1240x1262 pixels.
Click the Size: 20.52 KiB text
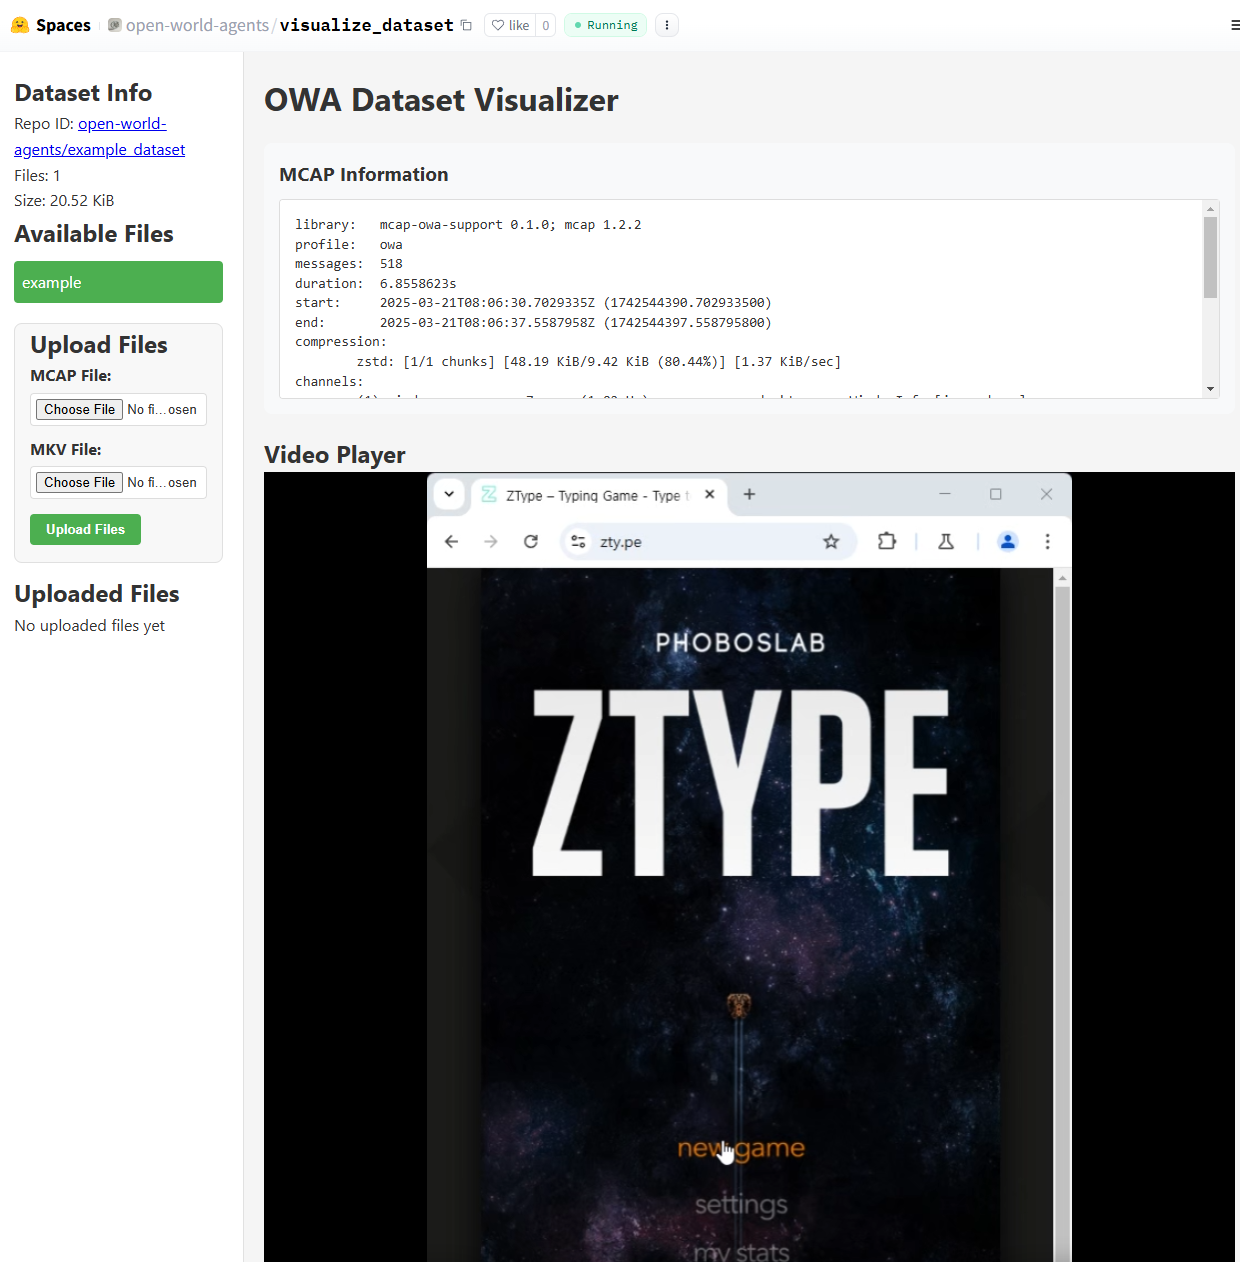[64, 201]
